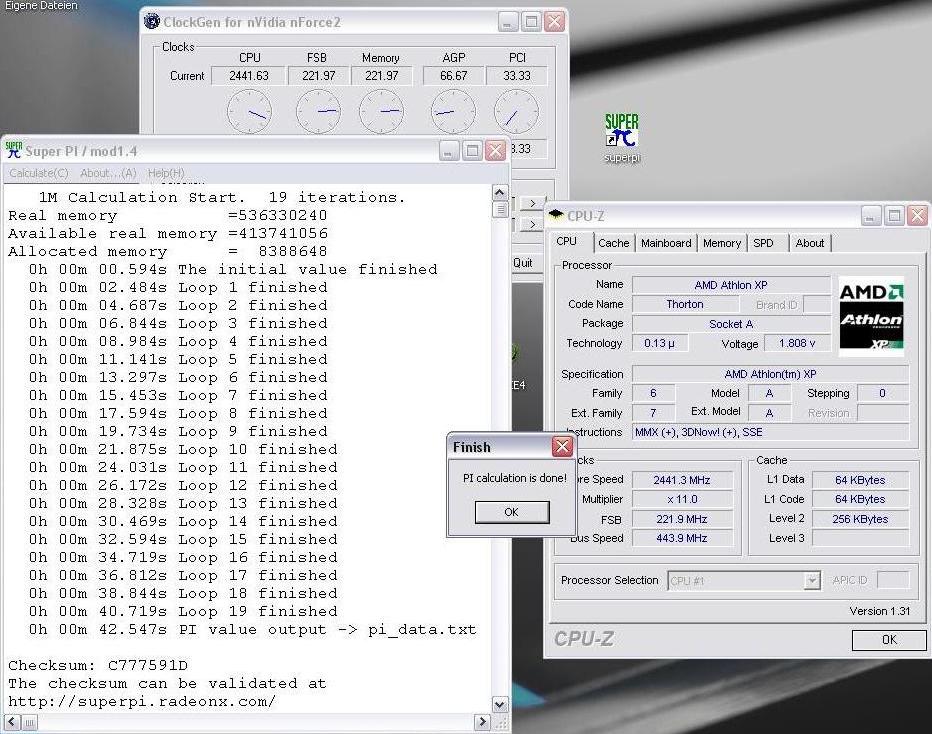
Task: Click the Instructions field in CPU-Z
Action: [x=770, y=432]
